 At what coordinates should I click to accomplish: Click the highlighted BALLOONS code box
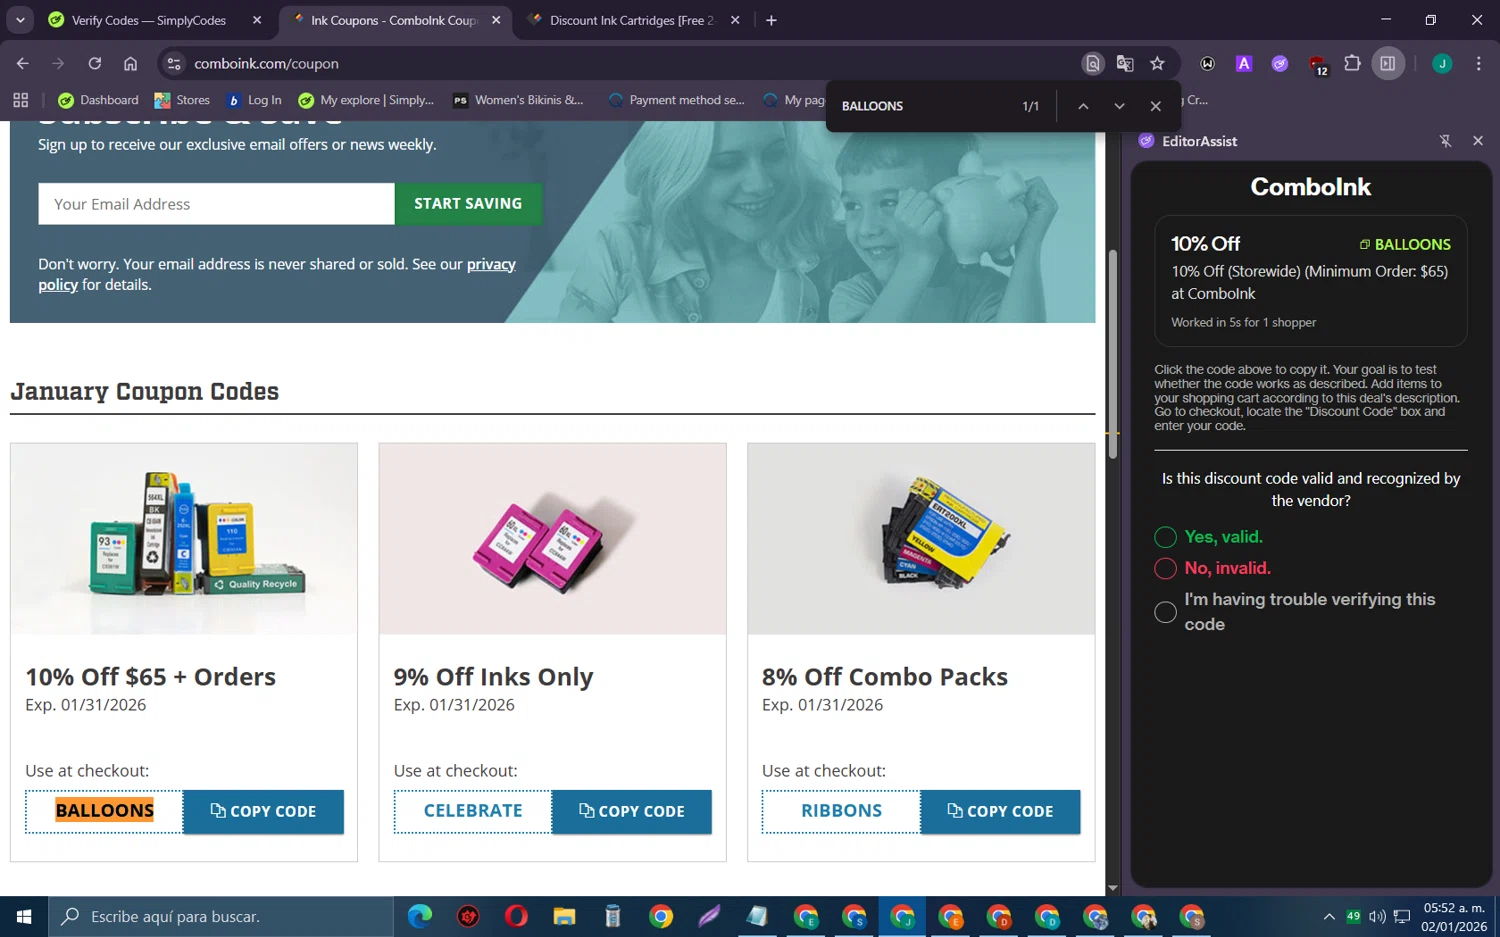104,811
